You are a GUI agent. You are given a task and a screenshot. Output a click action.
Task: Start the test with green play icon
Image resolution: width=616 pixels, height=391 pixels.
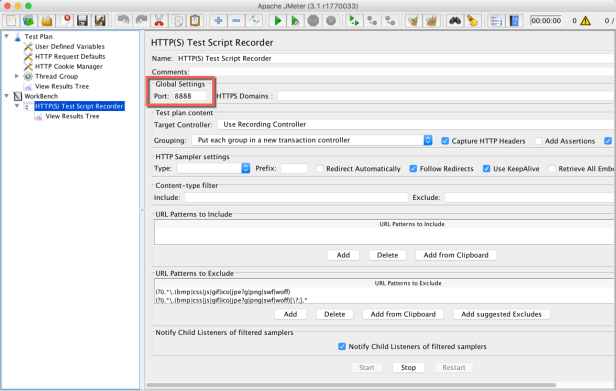pos(278,20)
